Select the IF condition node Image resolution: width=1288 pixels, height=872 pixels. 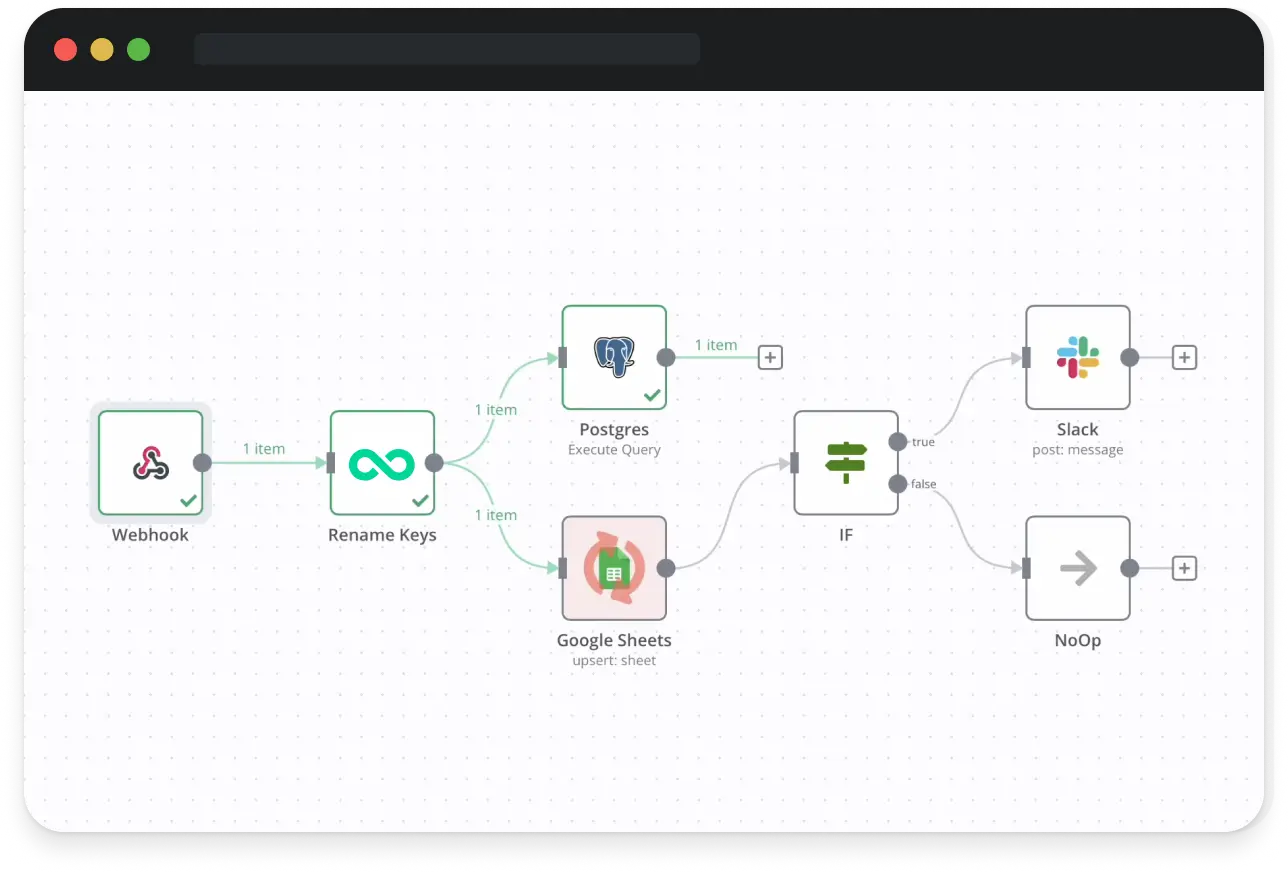pyautogui.click(x=846, y=463)
